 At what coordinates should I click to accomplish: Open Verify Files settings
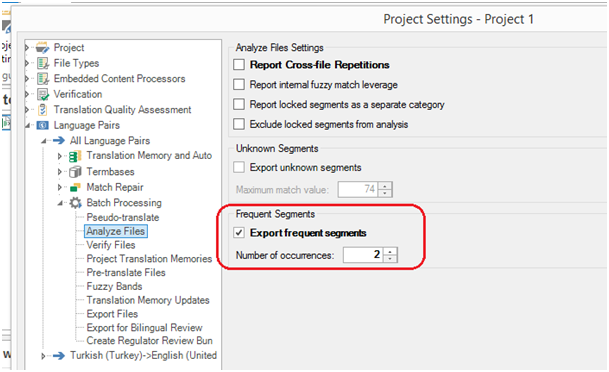point(111,245)
